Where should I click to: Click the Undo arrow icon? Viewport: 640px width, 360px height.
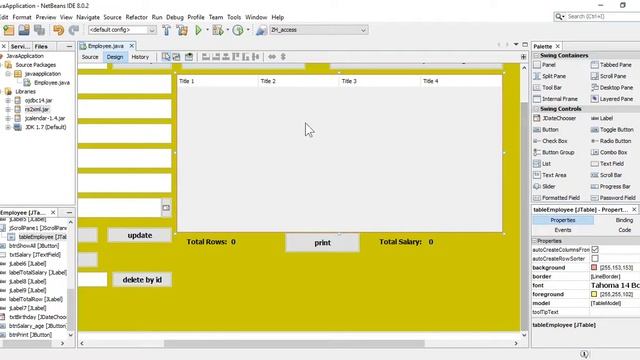(58, 30)
